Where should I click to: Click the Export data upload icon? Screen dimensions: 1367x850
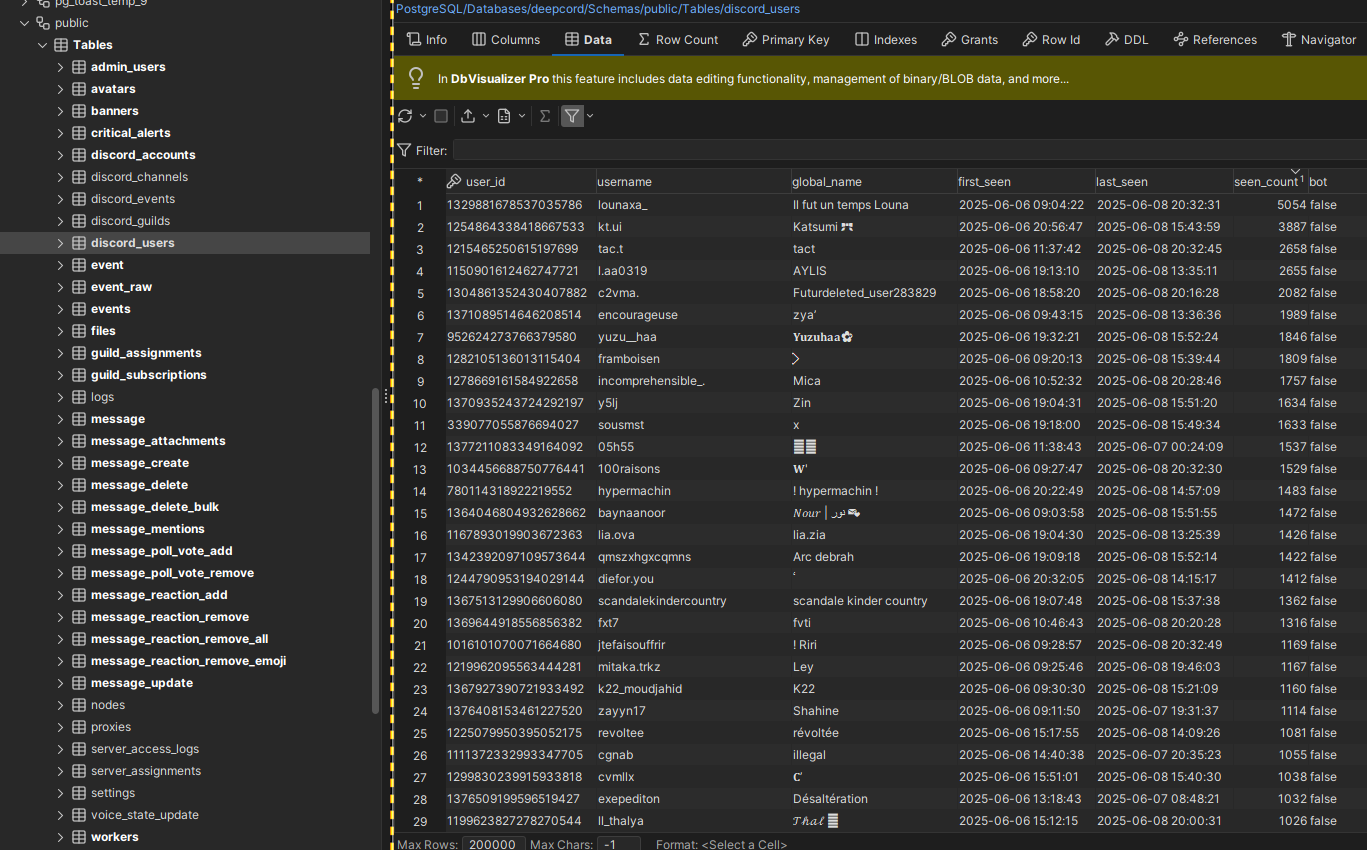tap(468, 116)
